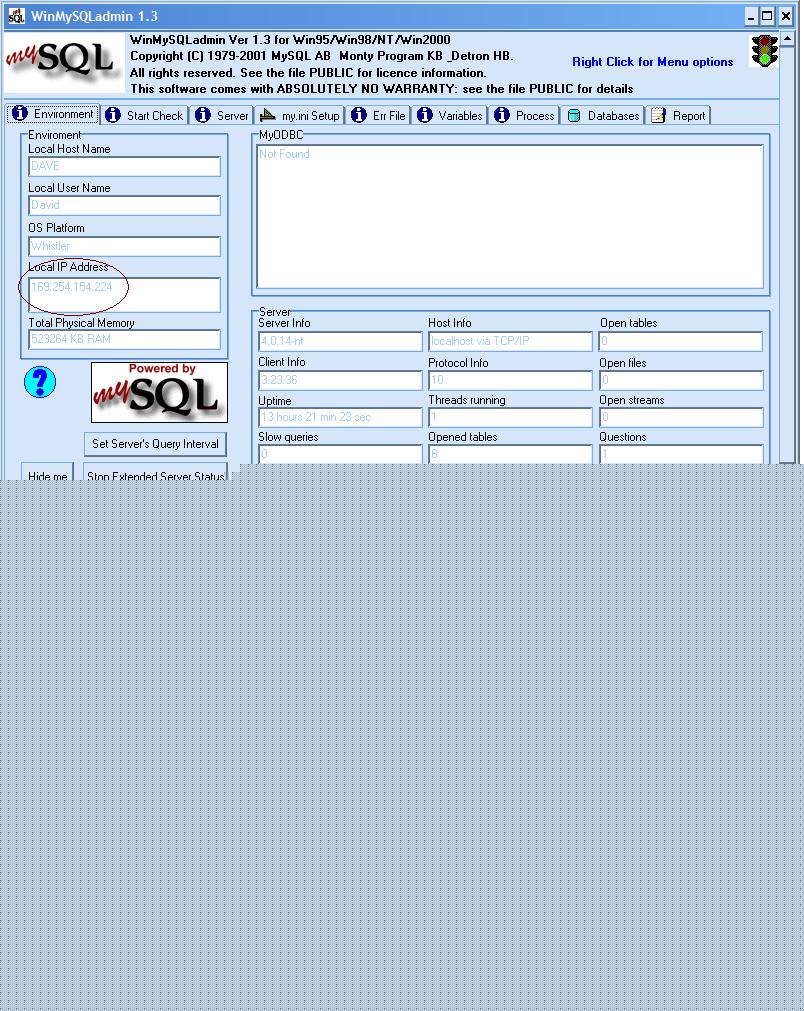Image resolution: width=804 pixels, height=1011 pixels.
Task: Click the Uptime field
Action: click(x=340, y=418)
